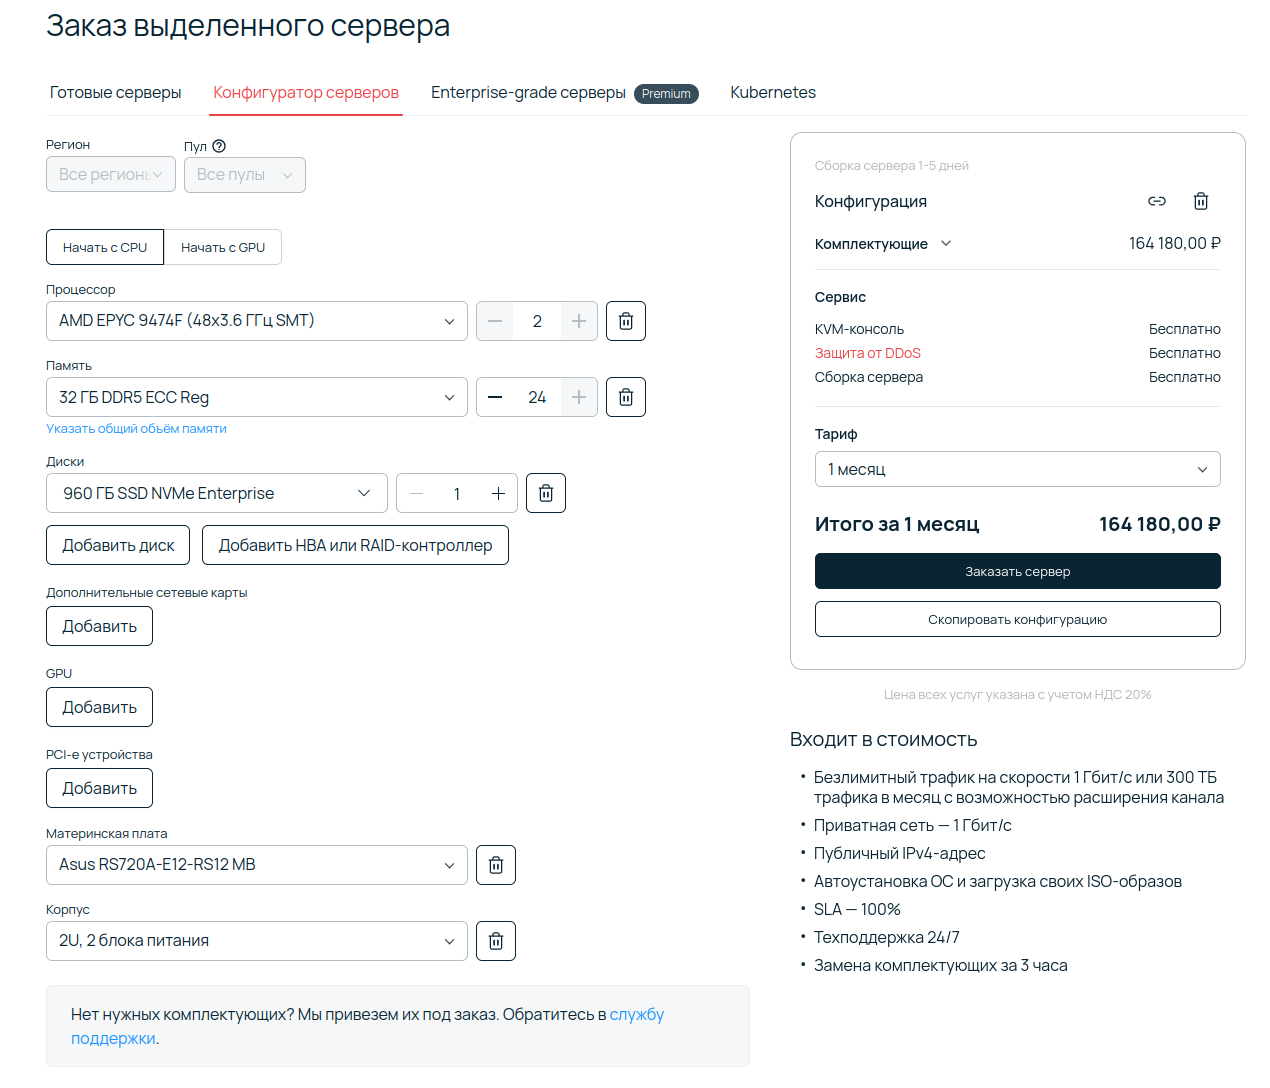Screen dimensions: 1270x1088
Task: Copy configuration link using chain icon
Action: pos(1157,201)
